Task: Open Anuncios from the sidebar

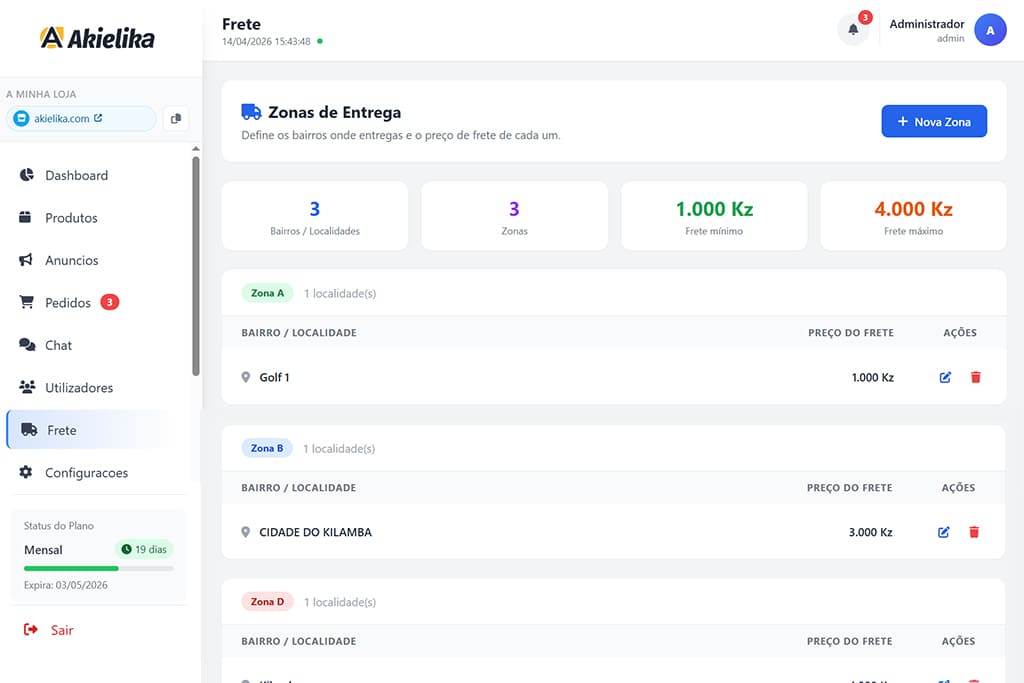Action: click(71, 260)
